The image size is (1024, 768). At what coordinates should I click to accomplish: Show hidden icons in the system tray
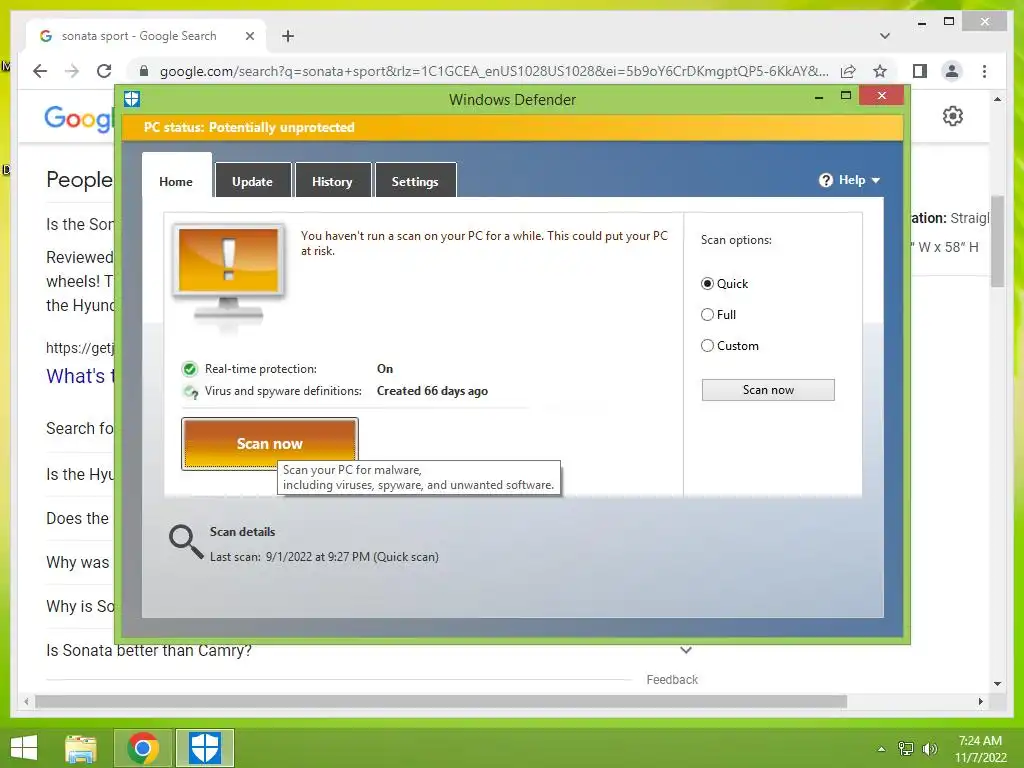pyautogui.click(x=882, y=749)
